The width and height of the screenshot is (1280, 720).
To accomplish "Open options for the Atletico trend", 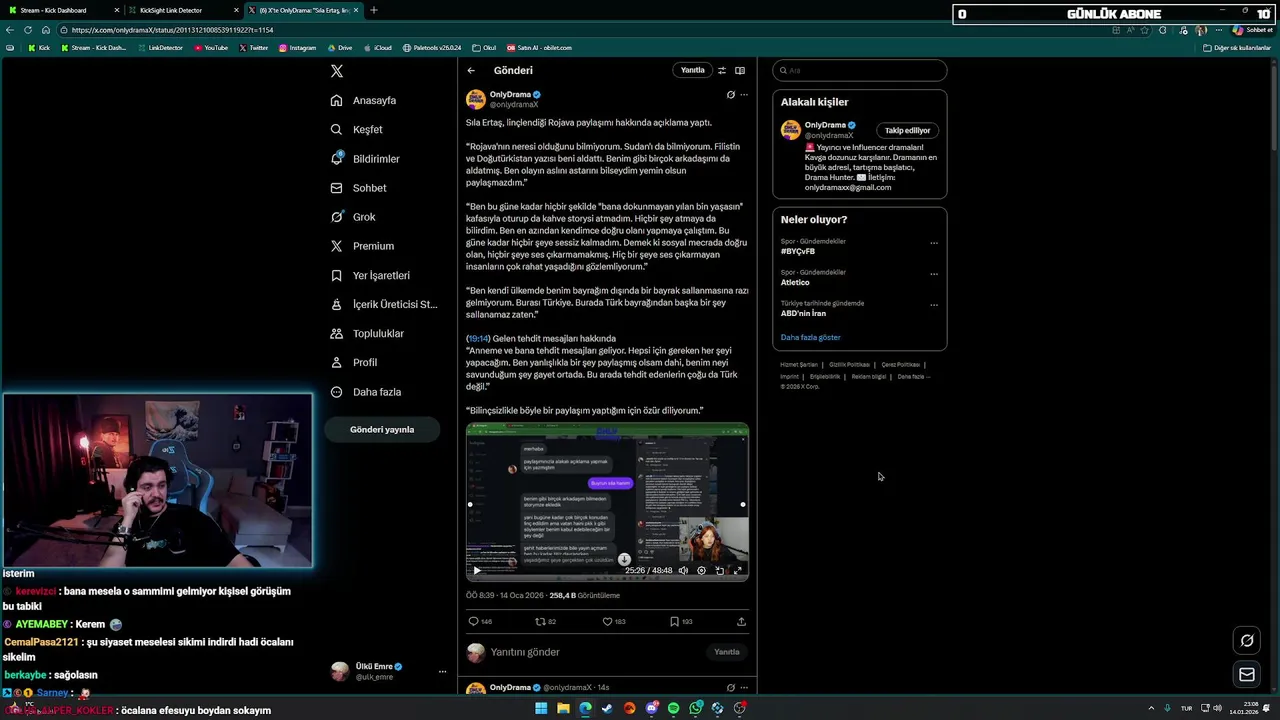I will click(934, 273).
